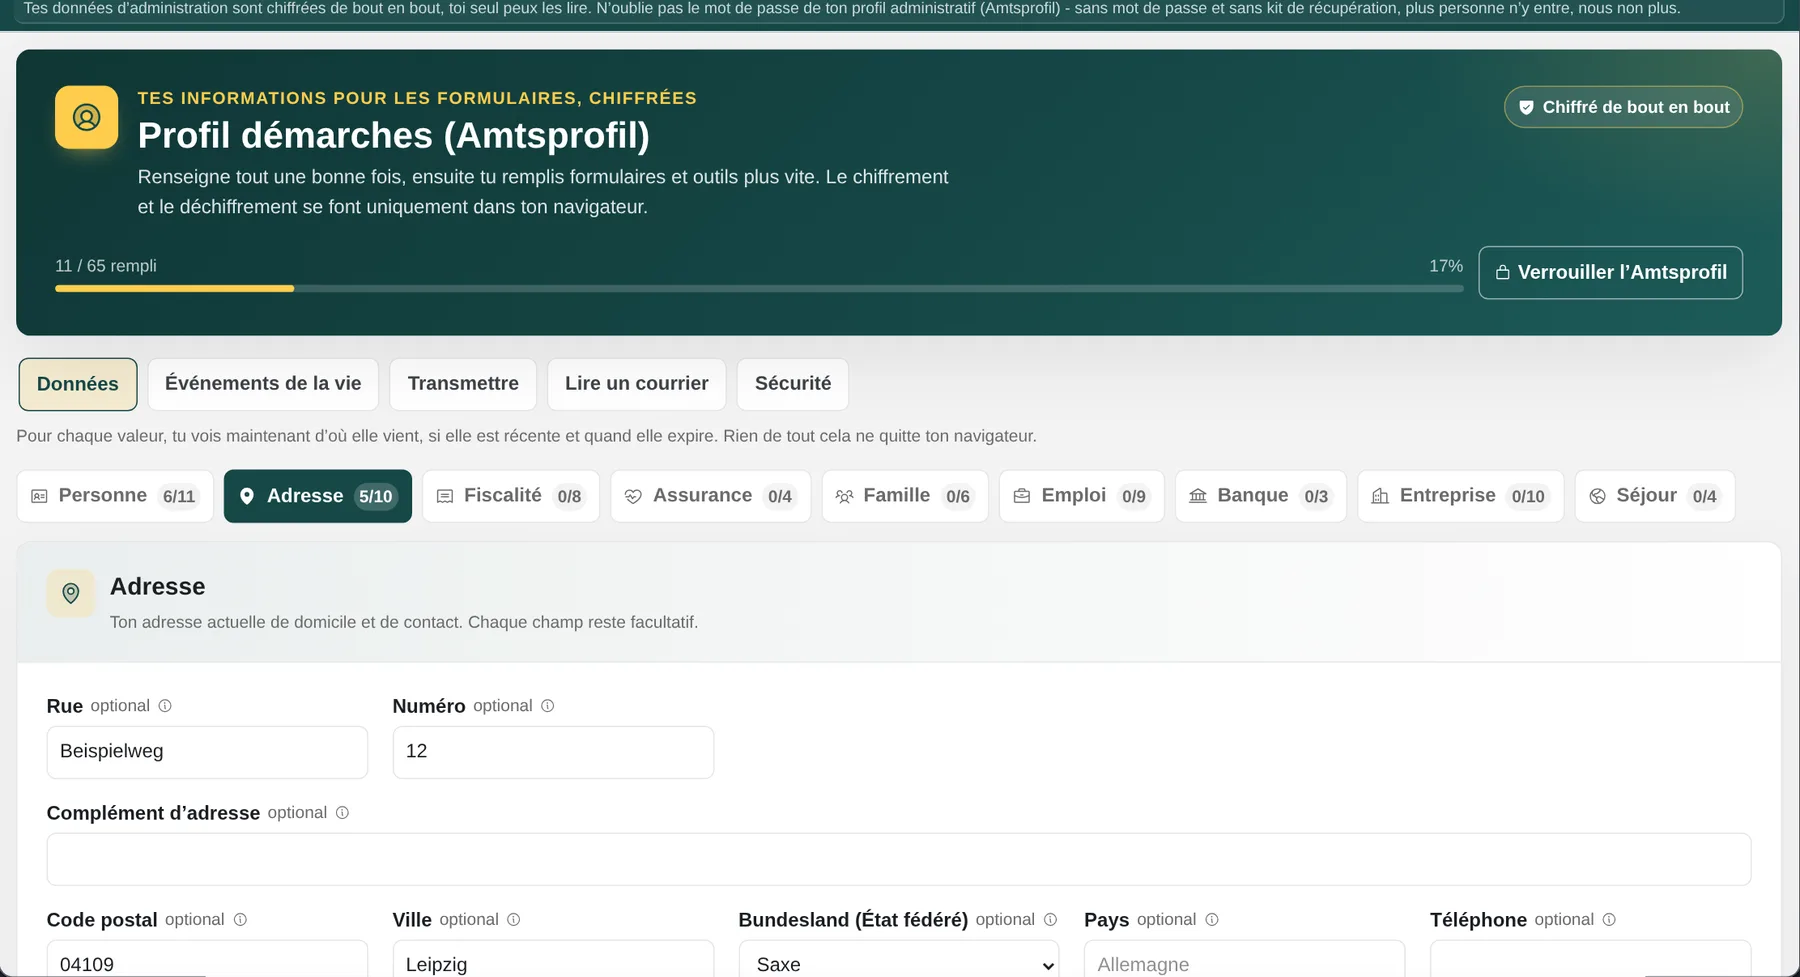
Task: Switch to the Sécurité tab
Action: click(x=793, y=384)
